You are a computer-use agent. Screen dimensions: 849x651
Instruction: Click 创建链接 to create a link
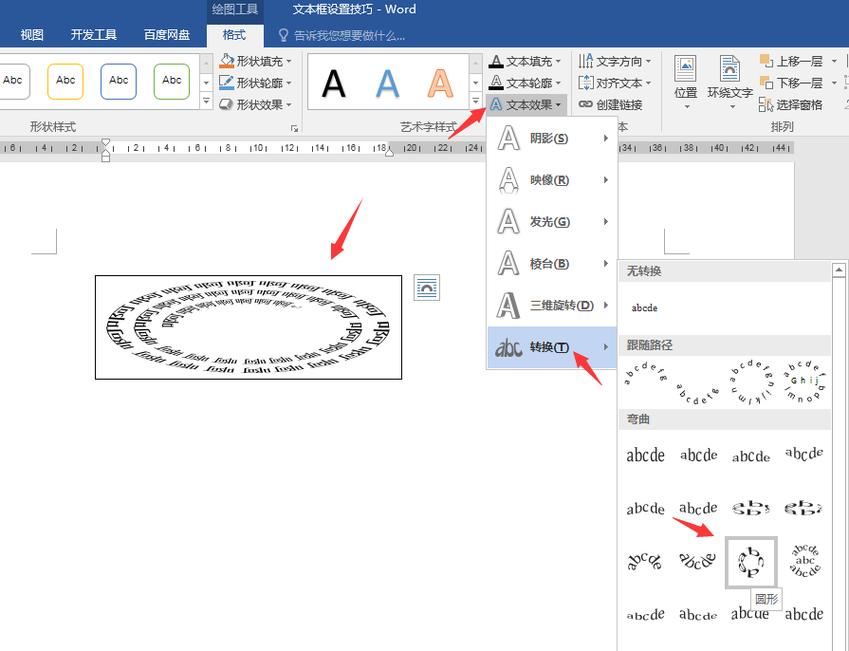(618, 103)
